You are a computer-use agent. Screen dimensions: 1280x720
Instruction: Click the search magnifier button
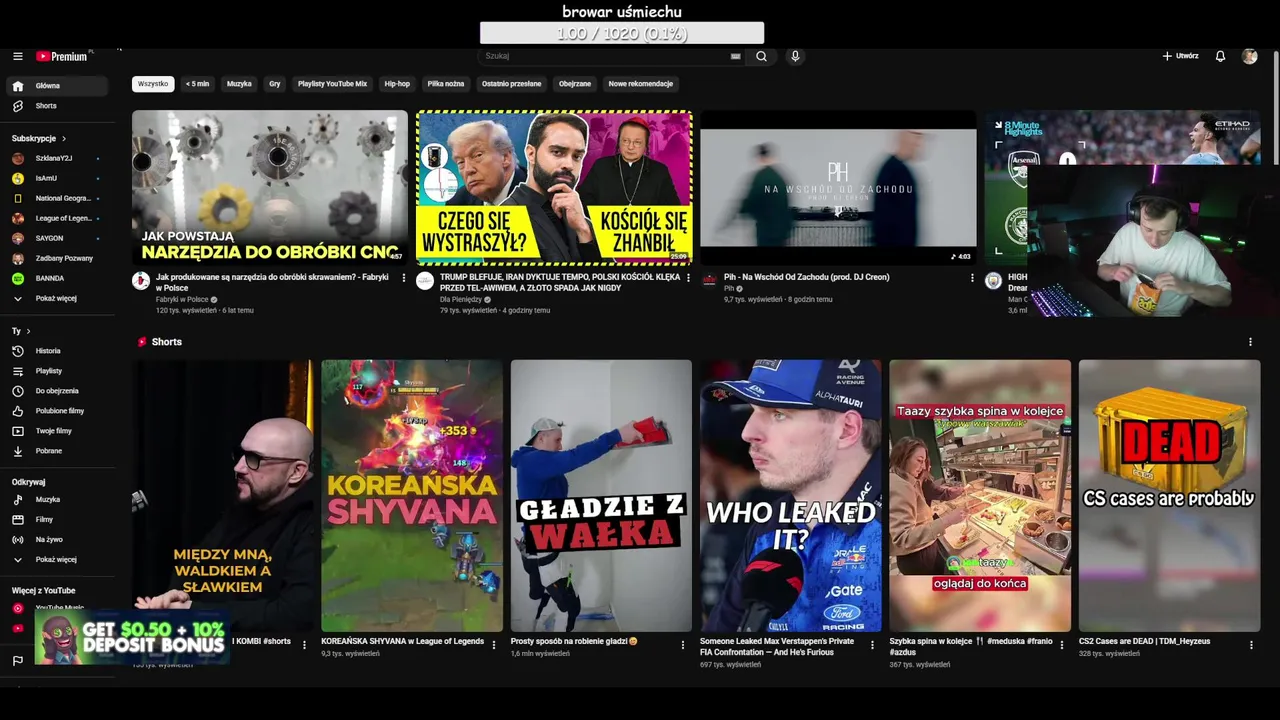tap(761, 56)
